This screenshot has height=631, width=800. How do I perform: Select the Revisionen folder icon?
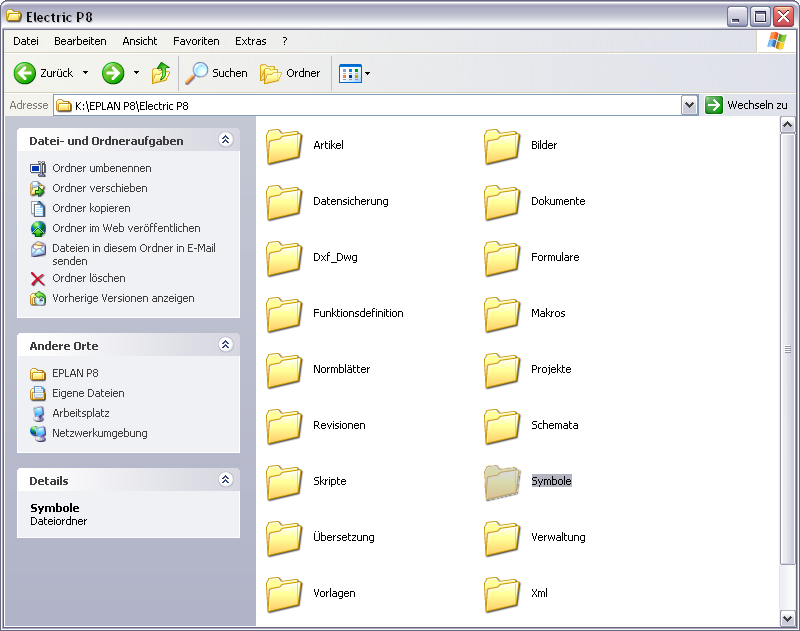click(284, 426)
